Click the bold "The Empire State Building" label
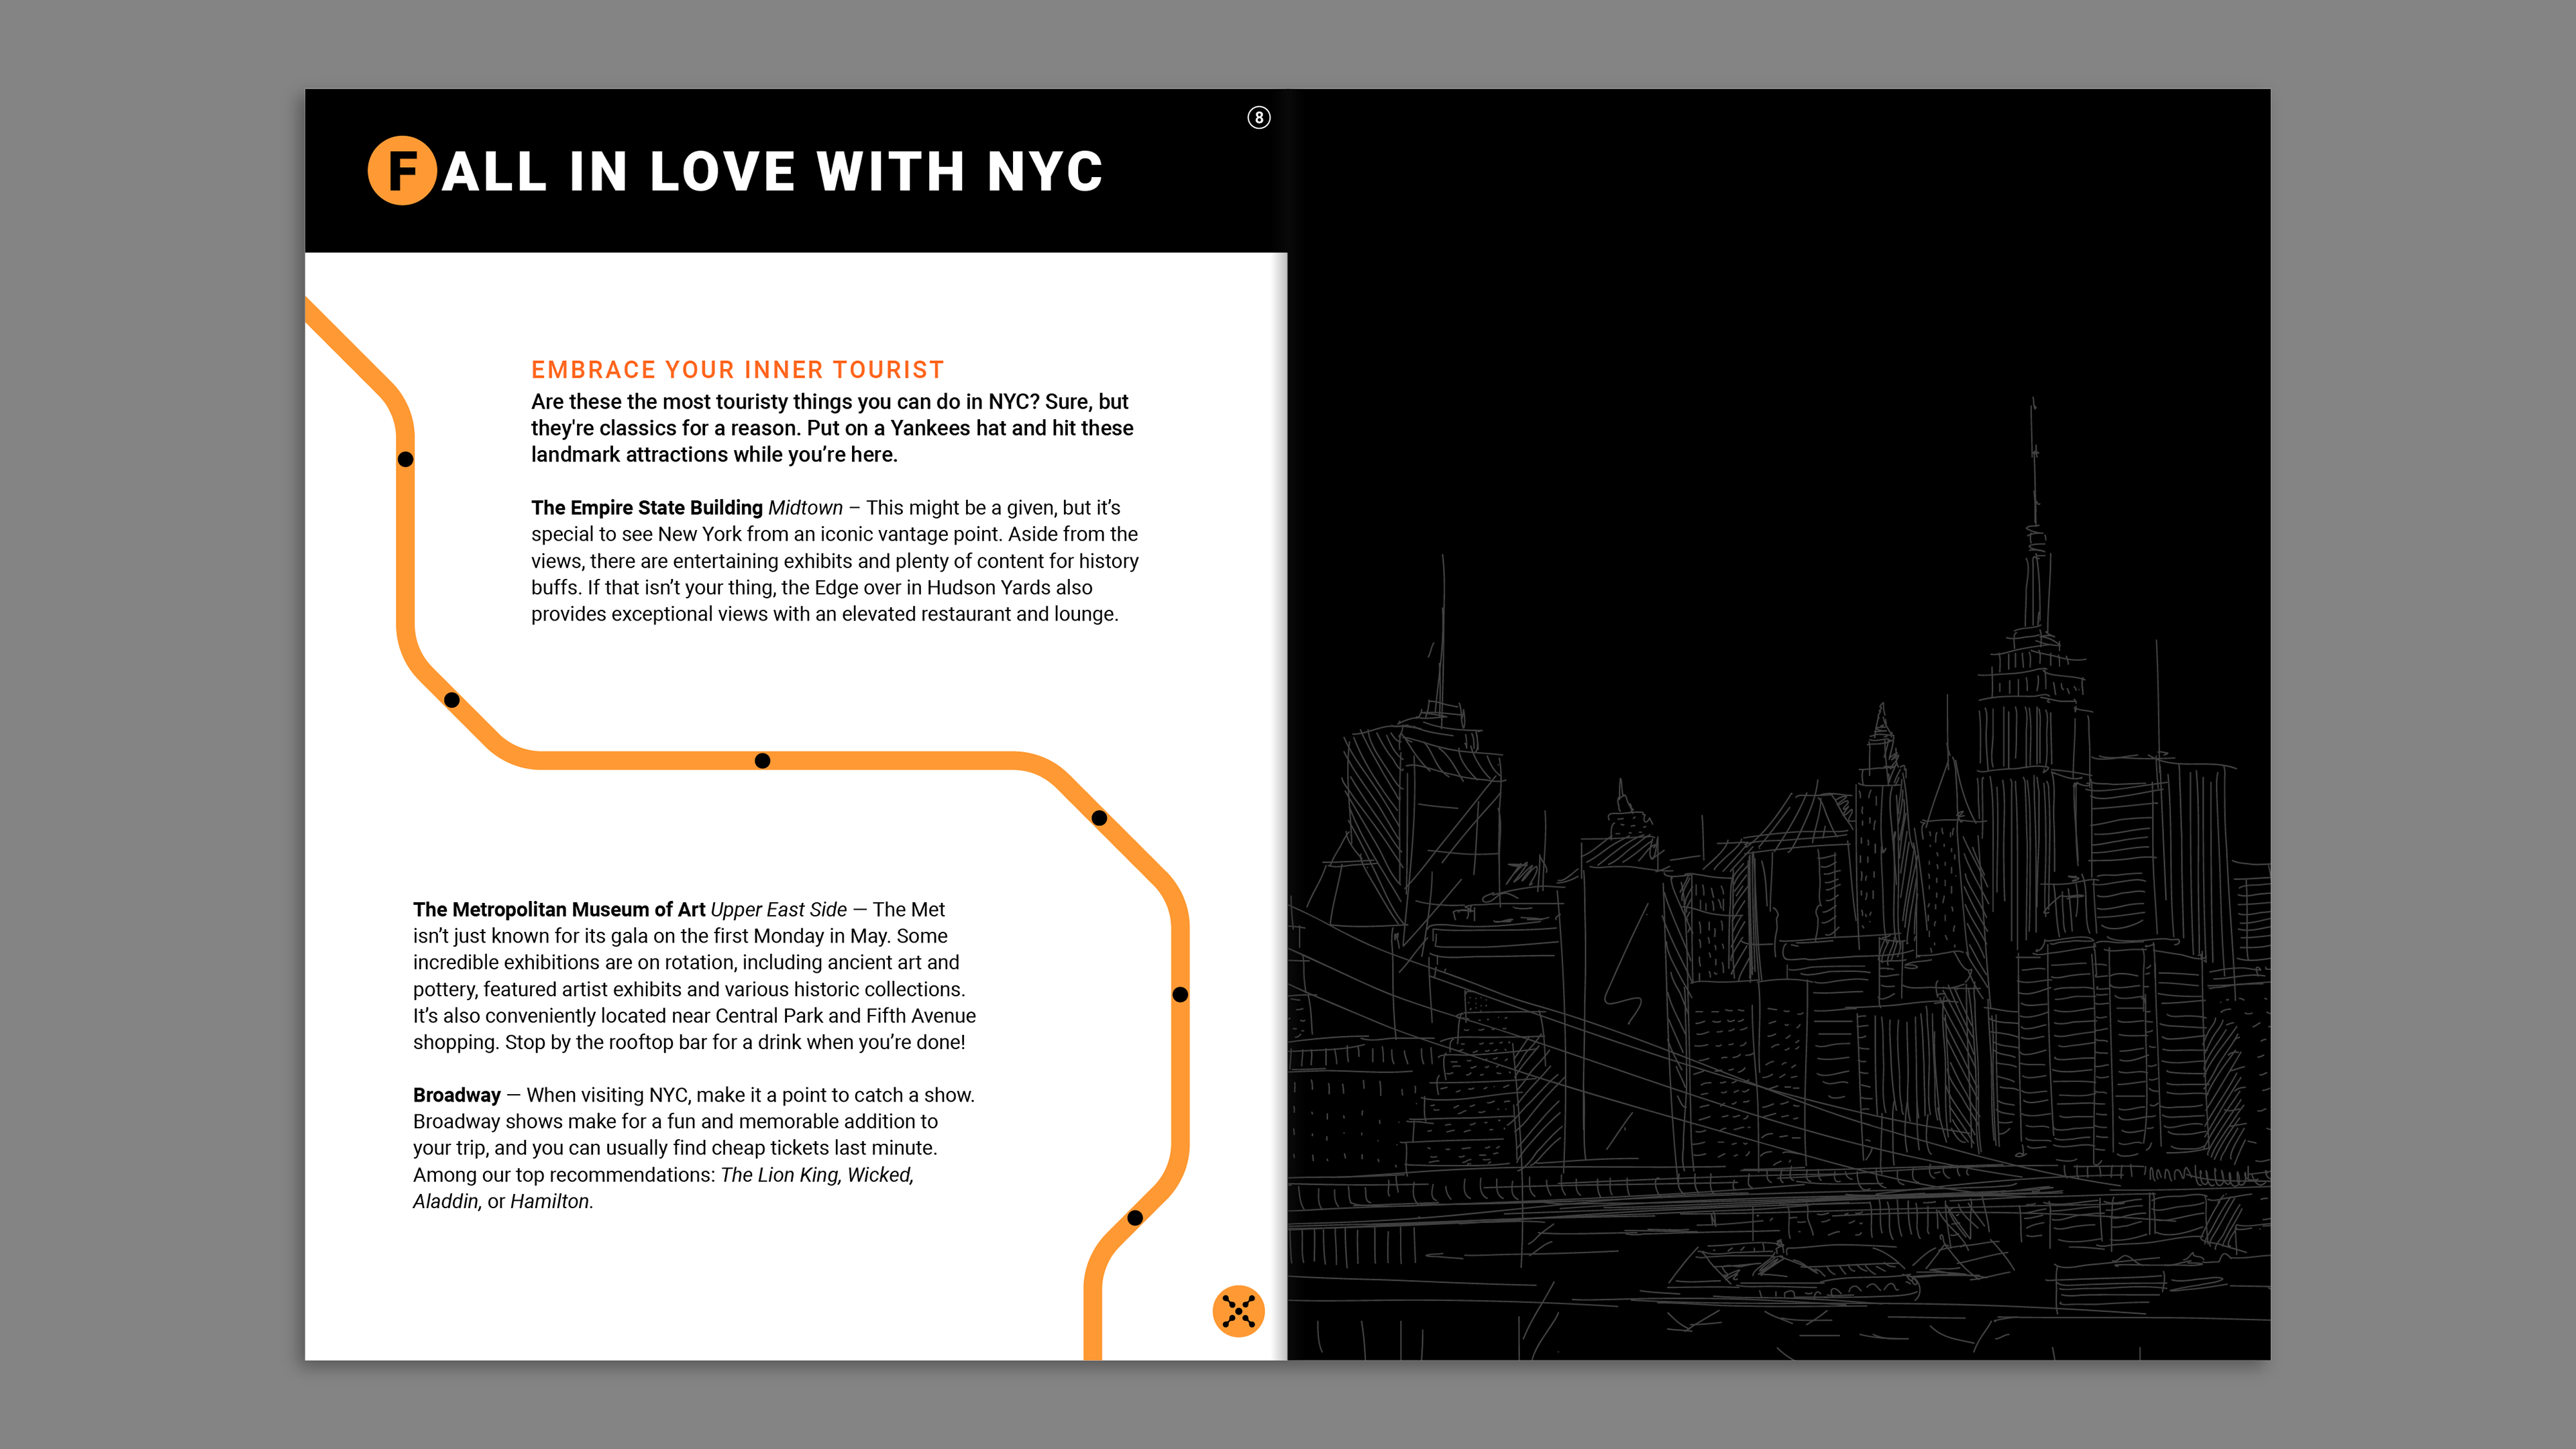 [x=646, y=508]
